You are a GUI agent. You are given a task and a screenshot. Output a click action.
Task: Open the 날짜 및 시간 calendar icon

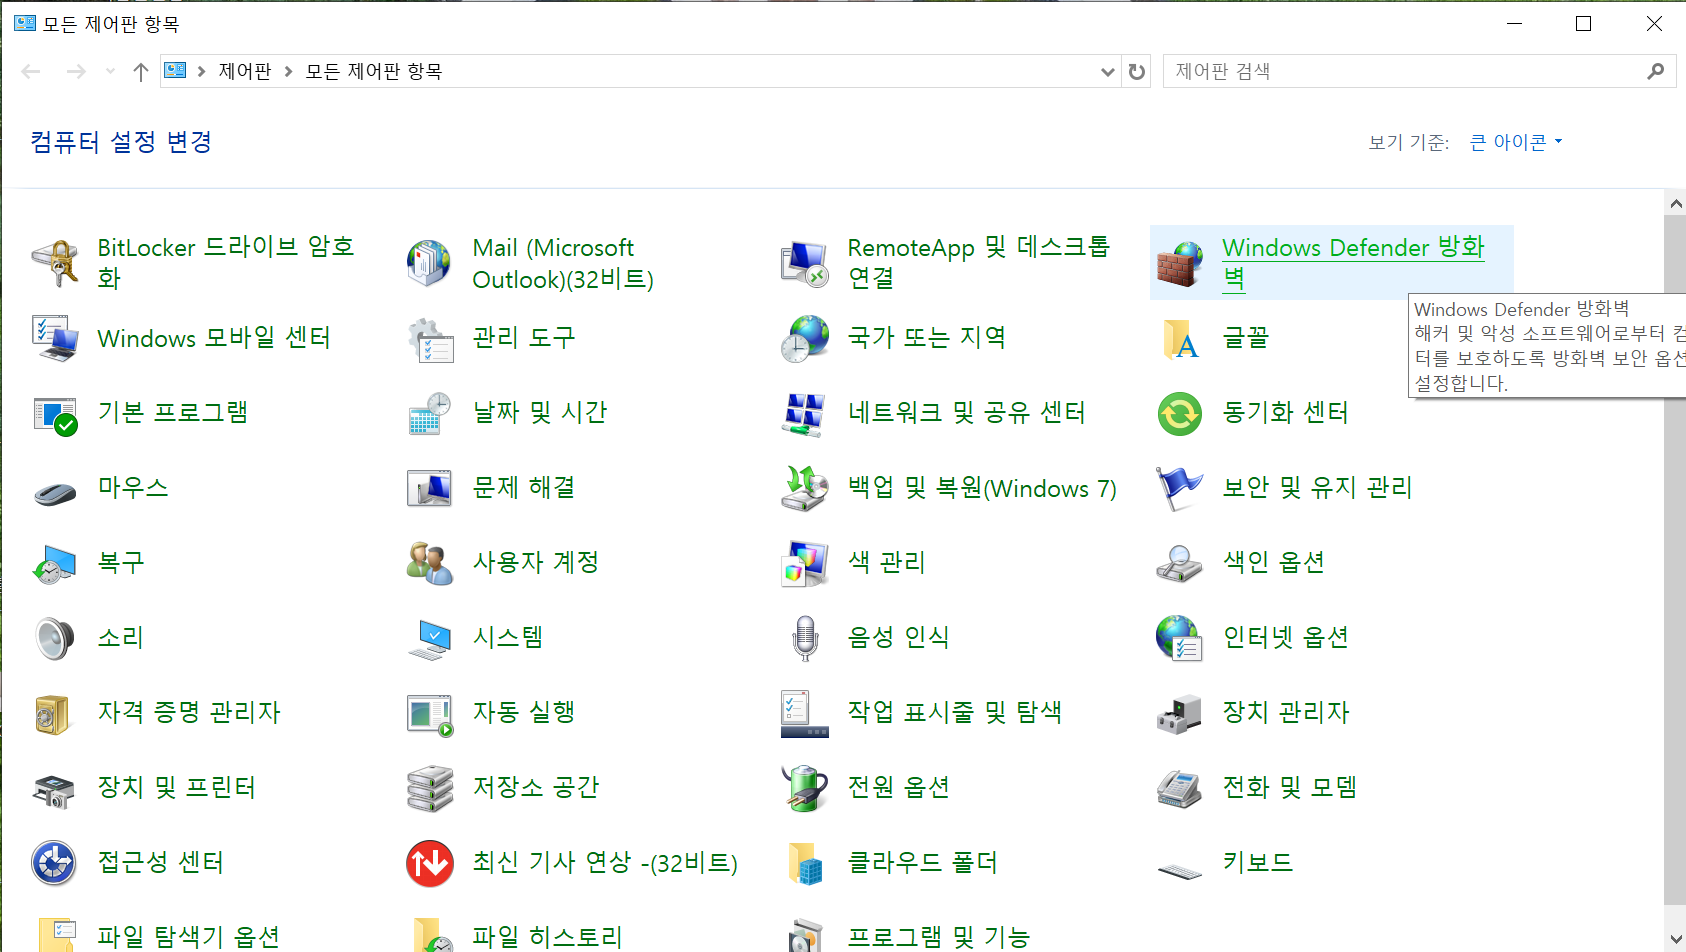pos(429,413)
